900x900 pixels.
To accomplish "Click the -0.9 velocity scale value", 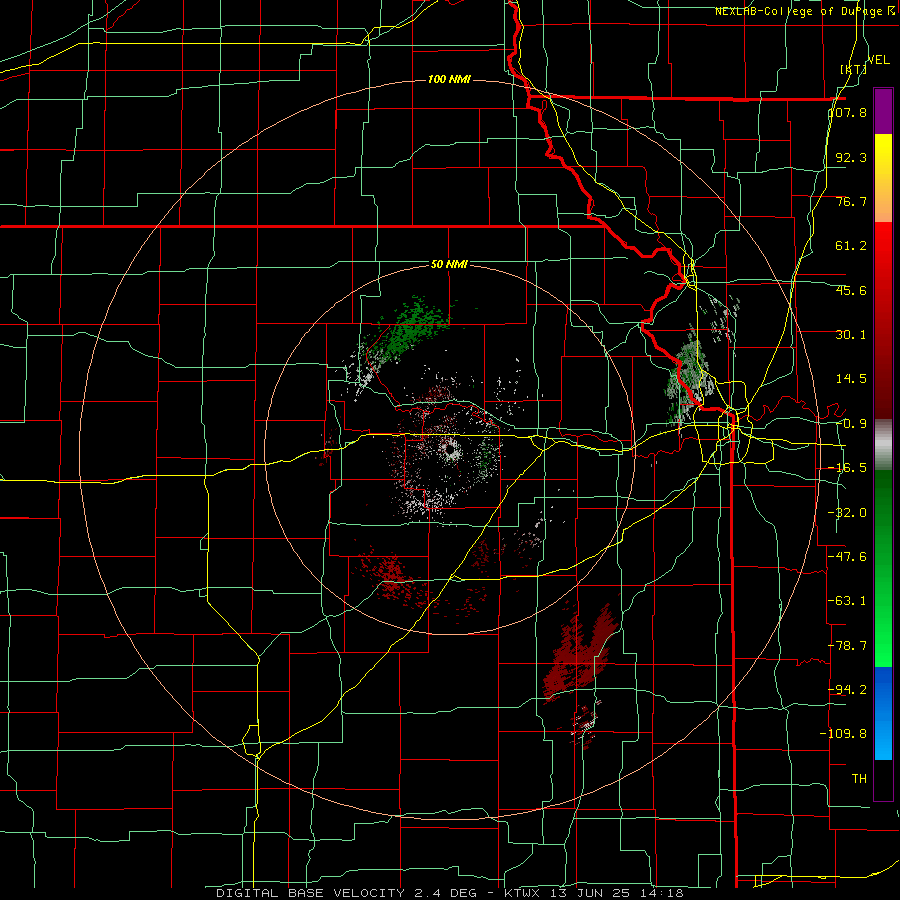I will point(851,424).
